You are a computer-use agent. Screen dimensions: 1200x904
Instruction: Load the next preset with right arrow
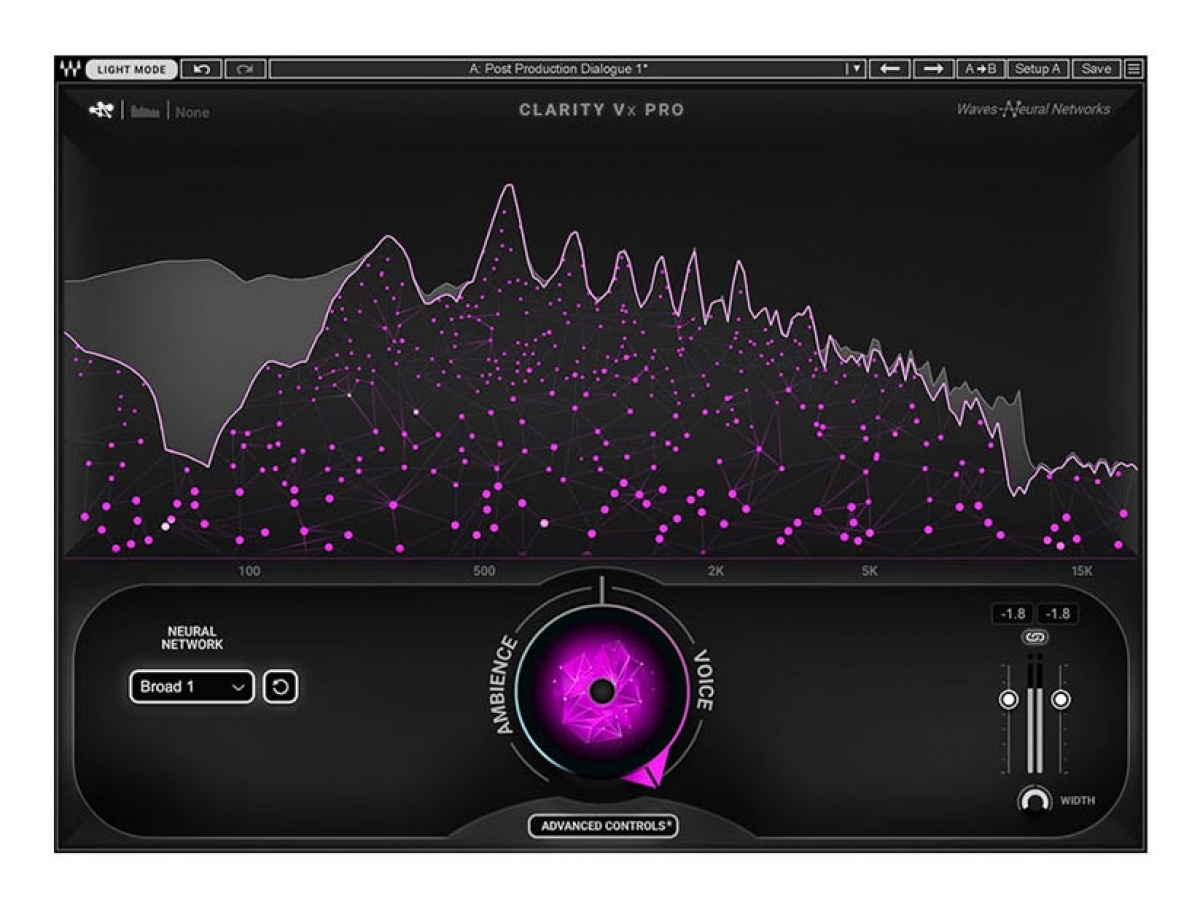(933, 69)
